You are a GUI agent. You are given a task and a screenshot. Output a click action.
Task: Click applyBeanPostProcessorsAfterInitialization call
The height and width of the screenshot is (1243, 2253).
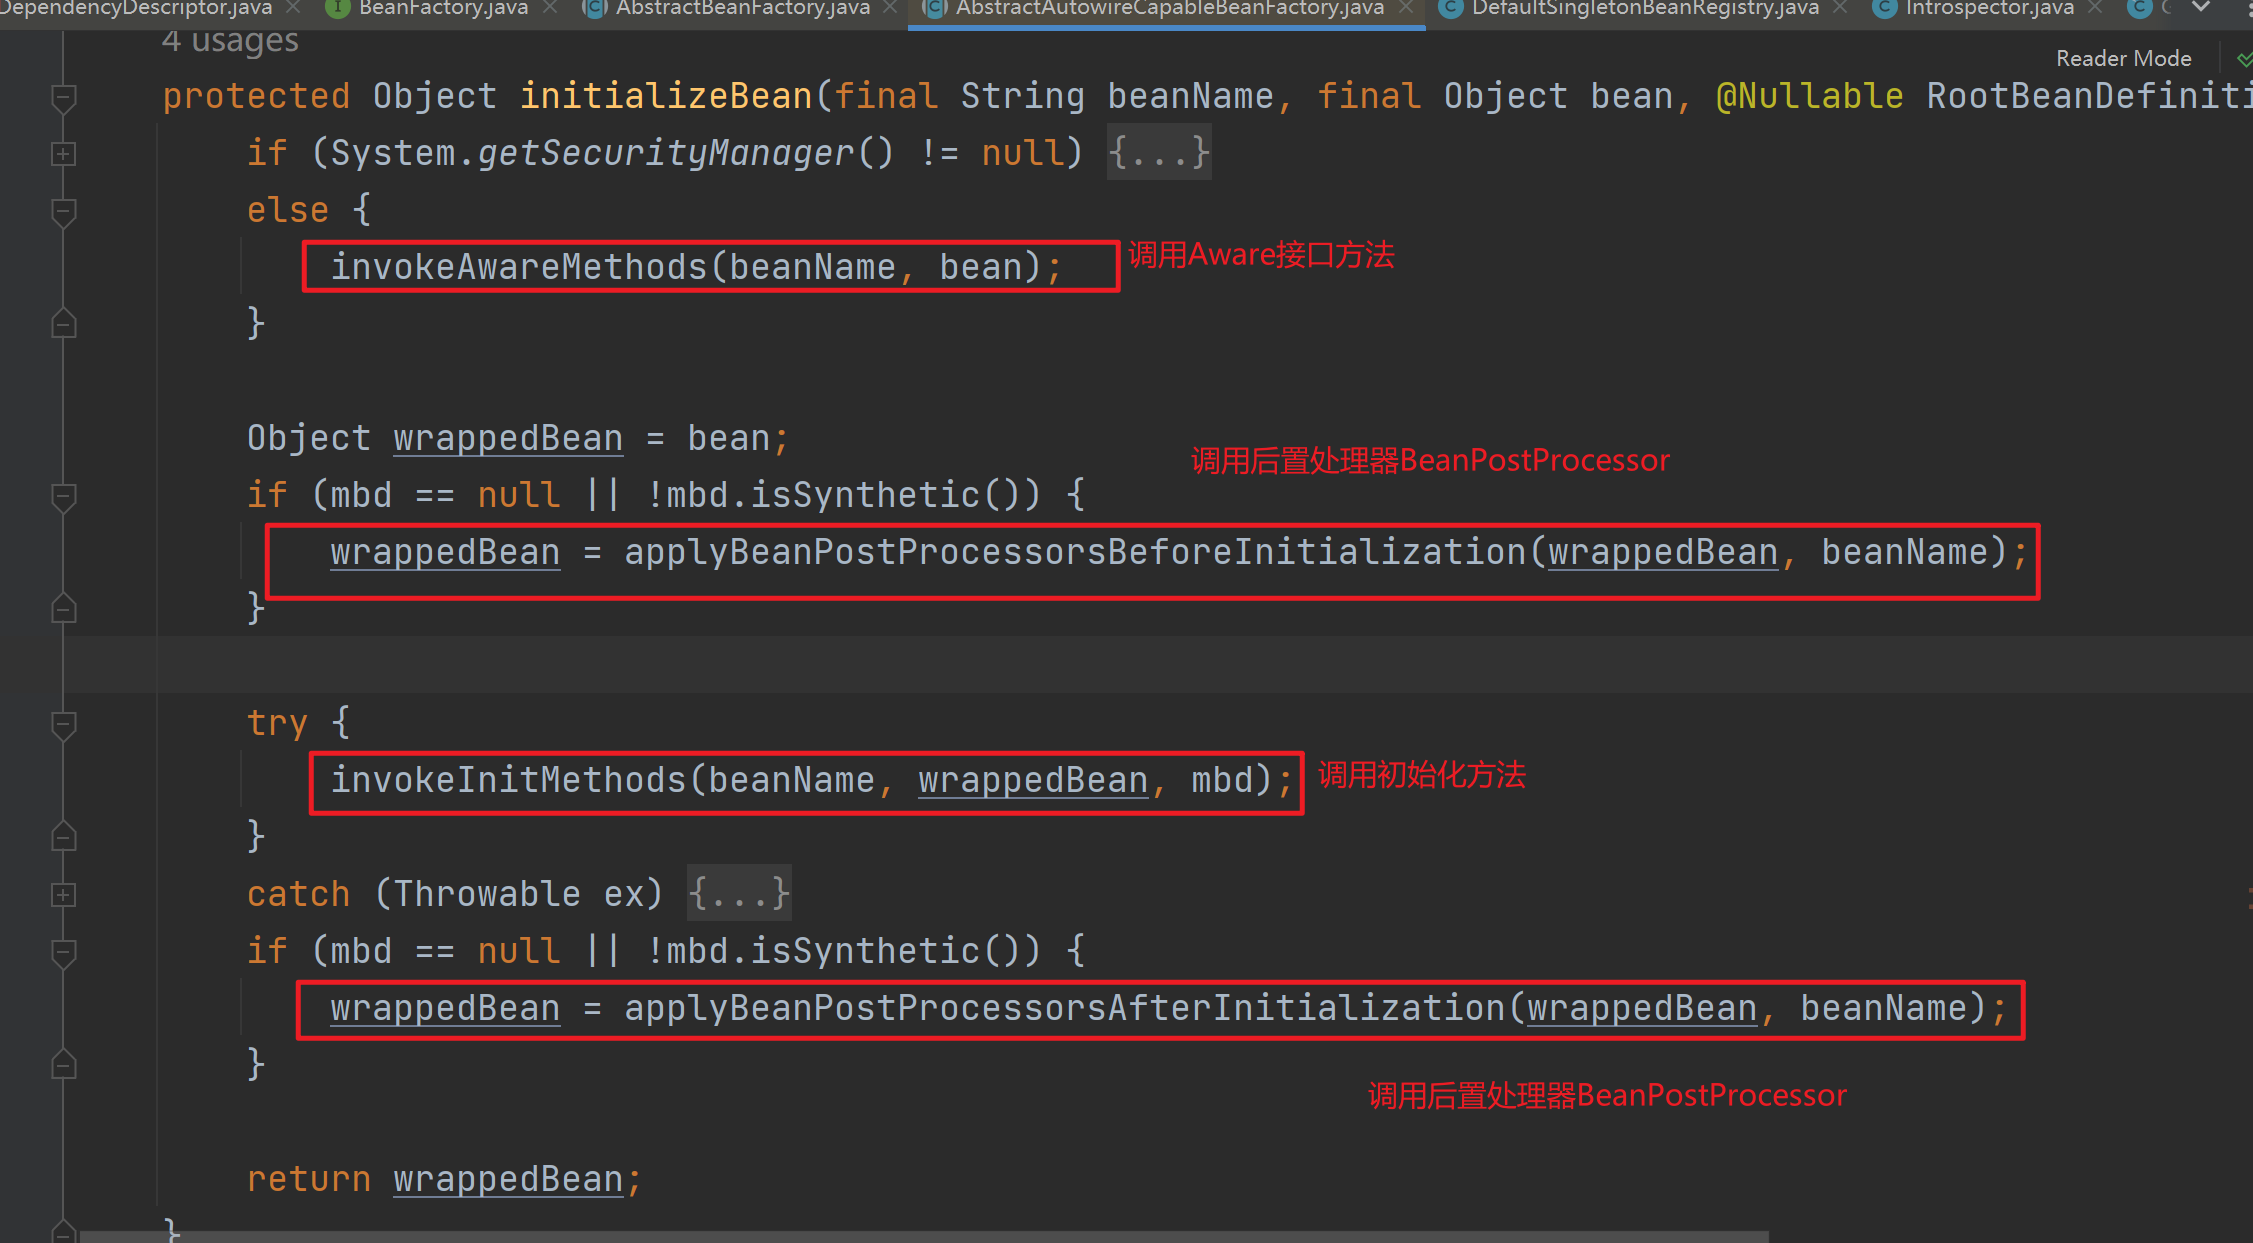tap(1065, 1008)
